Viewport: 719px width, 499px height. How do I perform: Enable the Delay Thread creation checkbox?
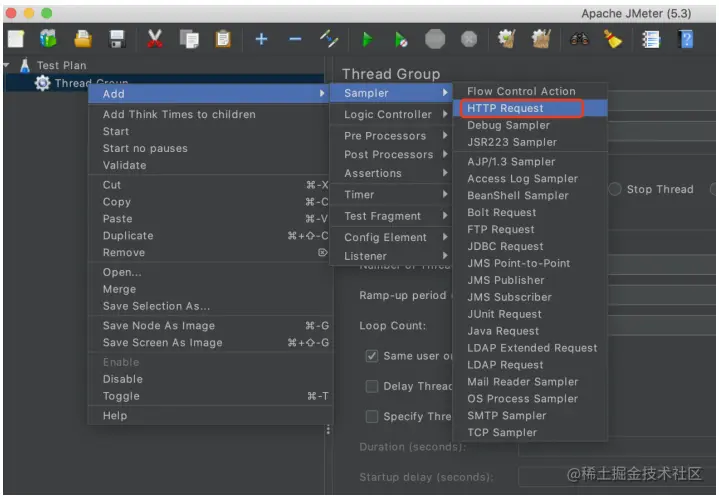point(372,386)
